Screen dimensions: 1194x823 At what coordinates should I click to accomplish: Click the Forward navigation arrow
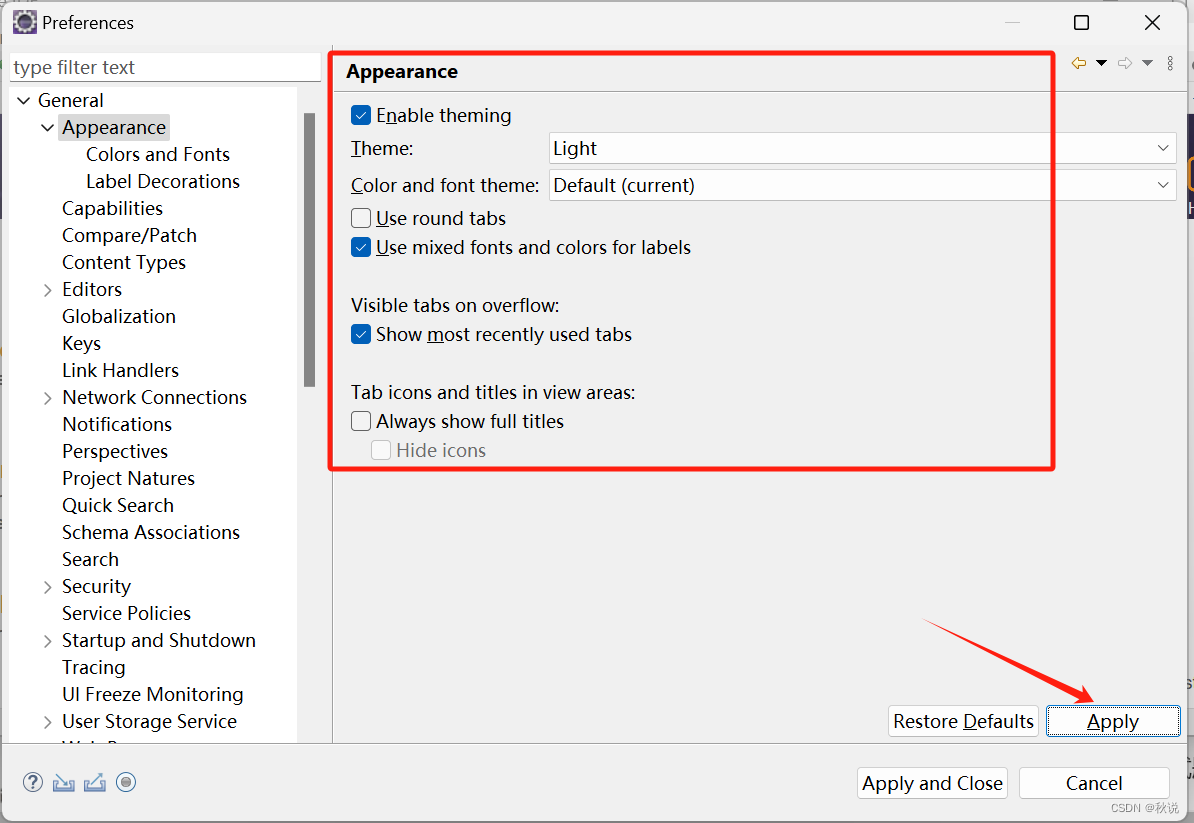click(x=1125, y=63)
